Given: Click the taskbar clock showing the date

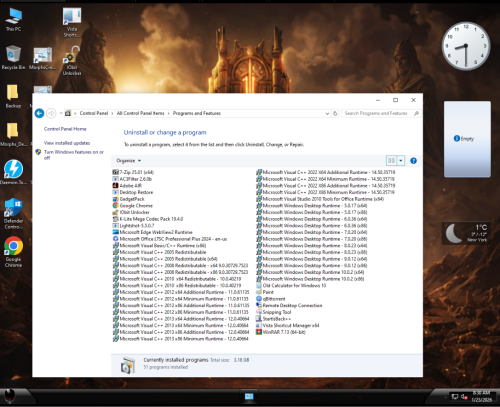Looking at the screenshot, I should pos(481,396).
